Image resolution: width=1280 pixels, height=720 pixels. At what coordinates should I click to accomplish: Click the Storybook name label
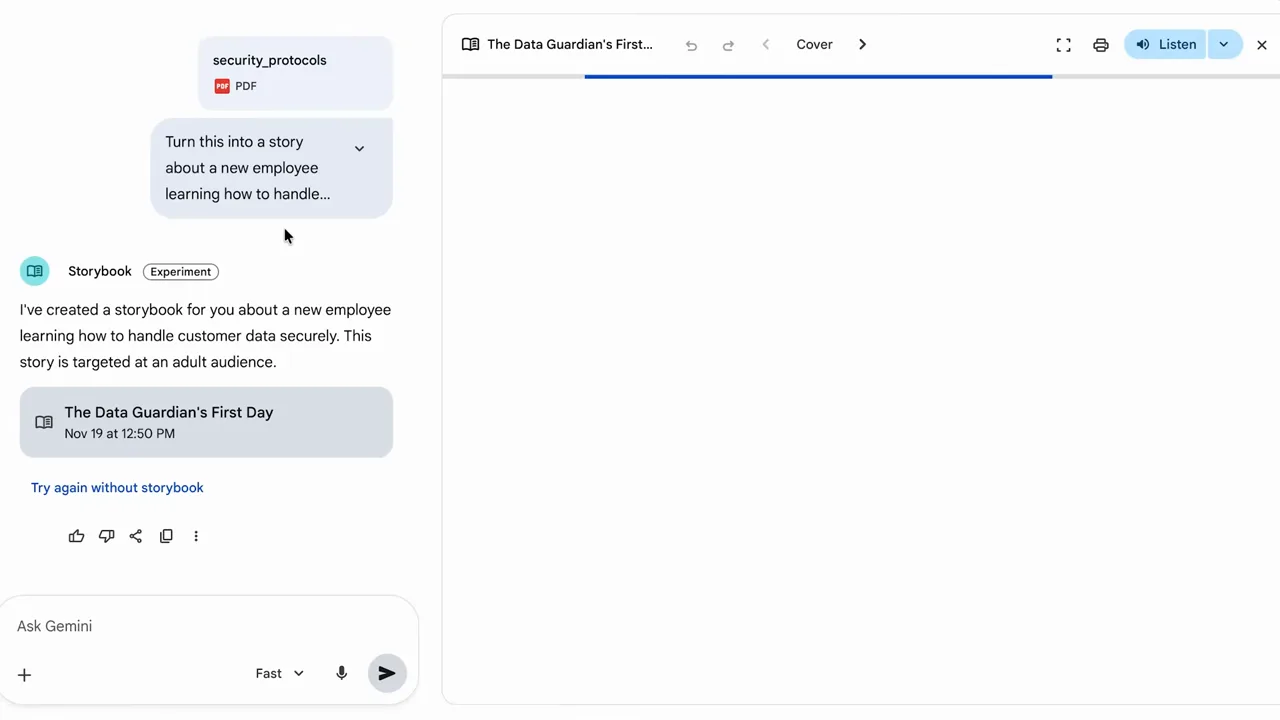[x=100, y=271]
